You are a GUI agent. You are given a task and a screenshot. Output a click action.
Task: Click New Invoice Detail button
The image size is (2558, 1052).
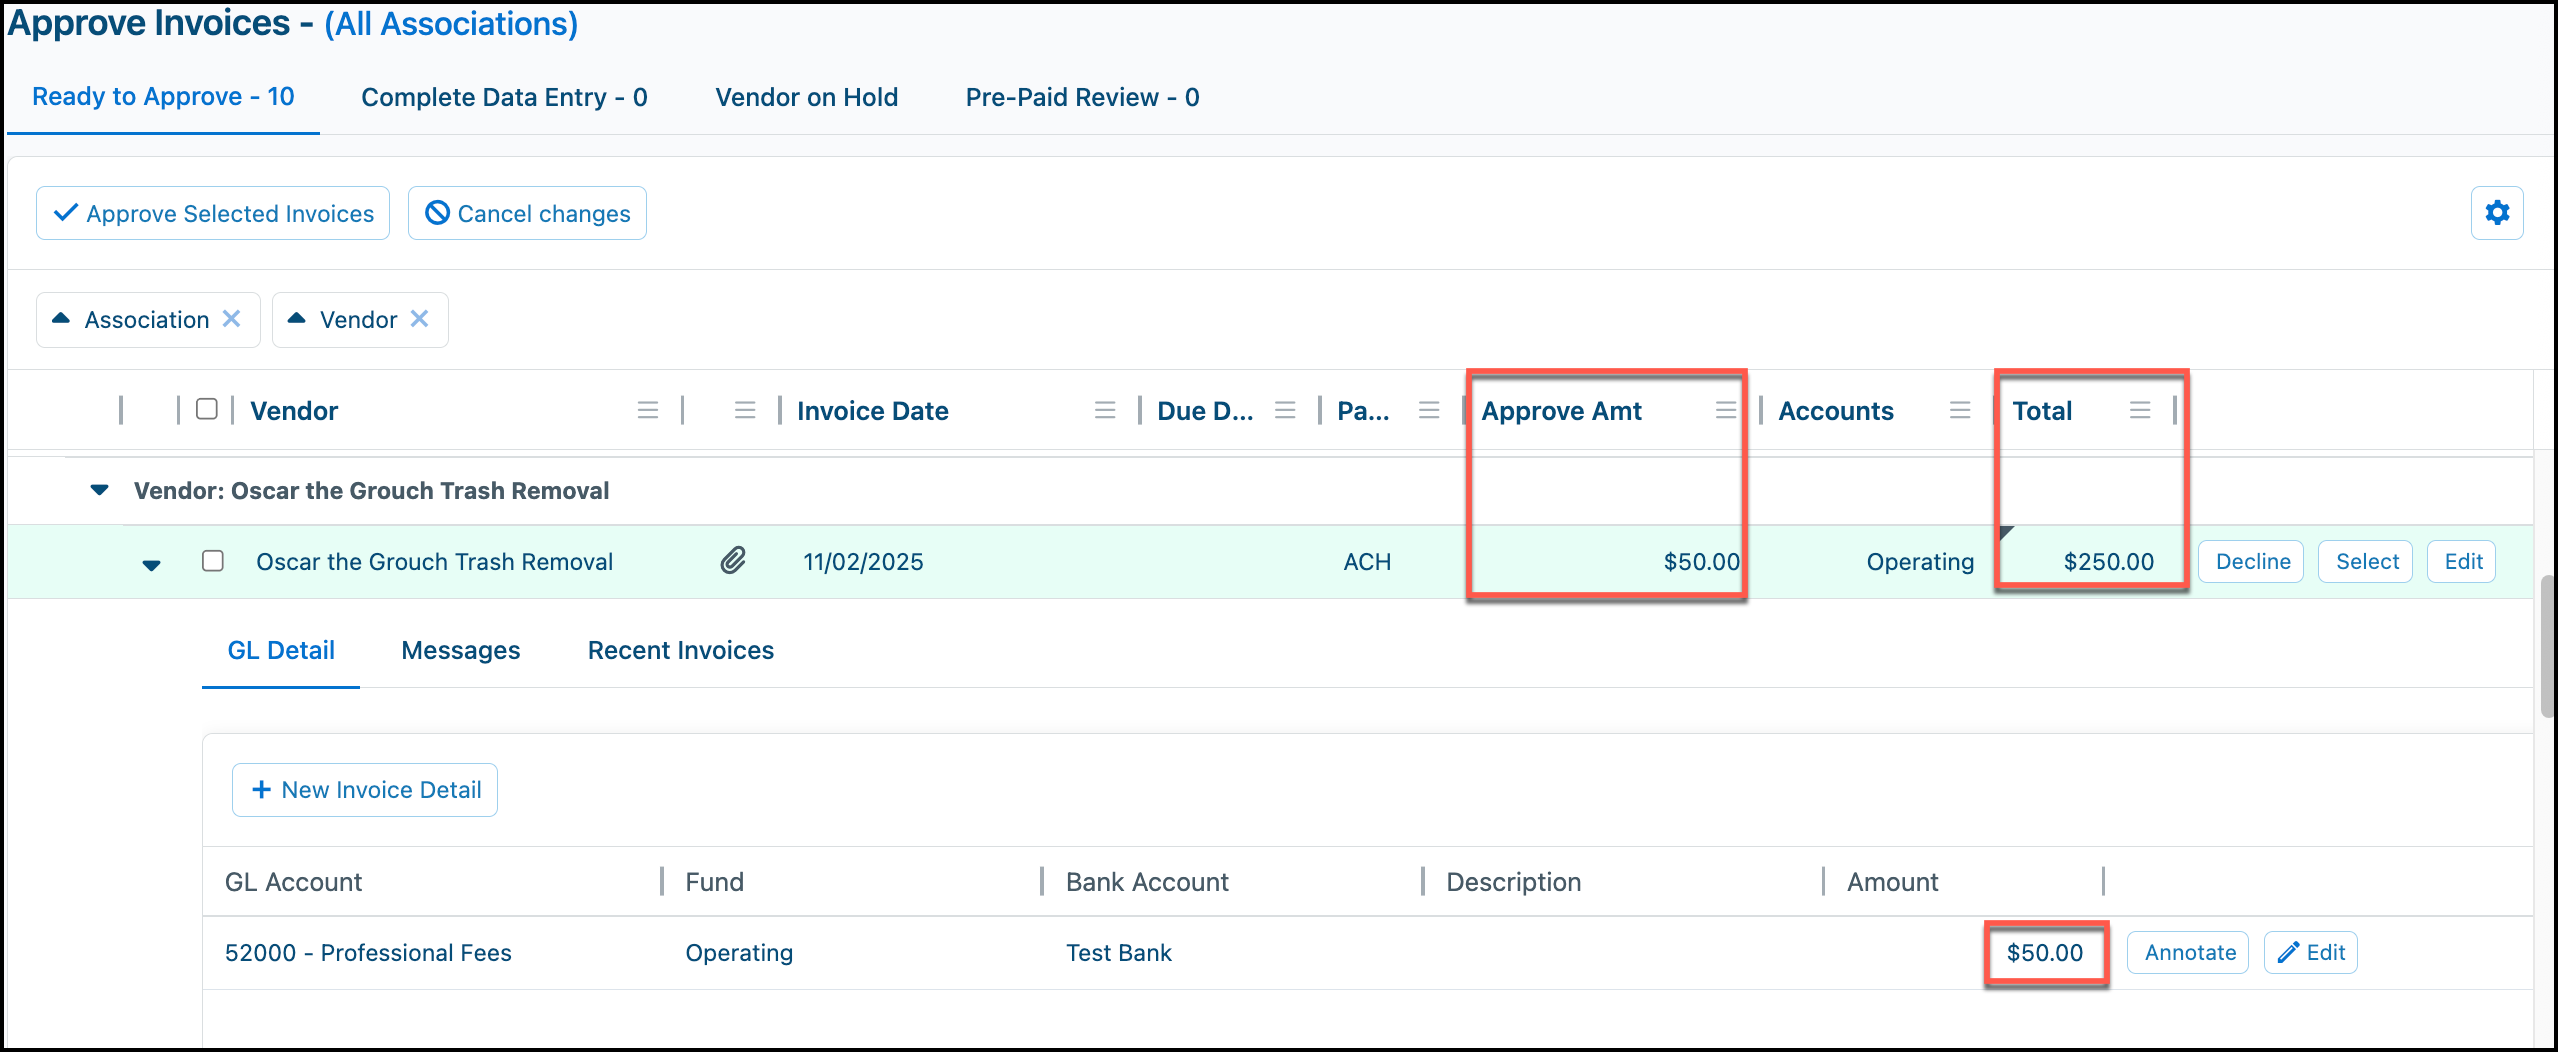click(365, 790)
